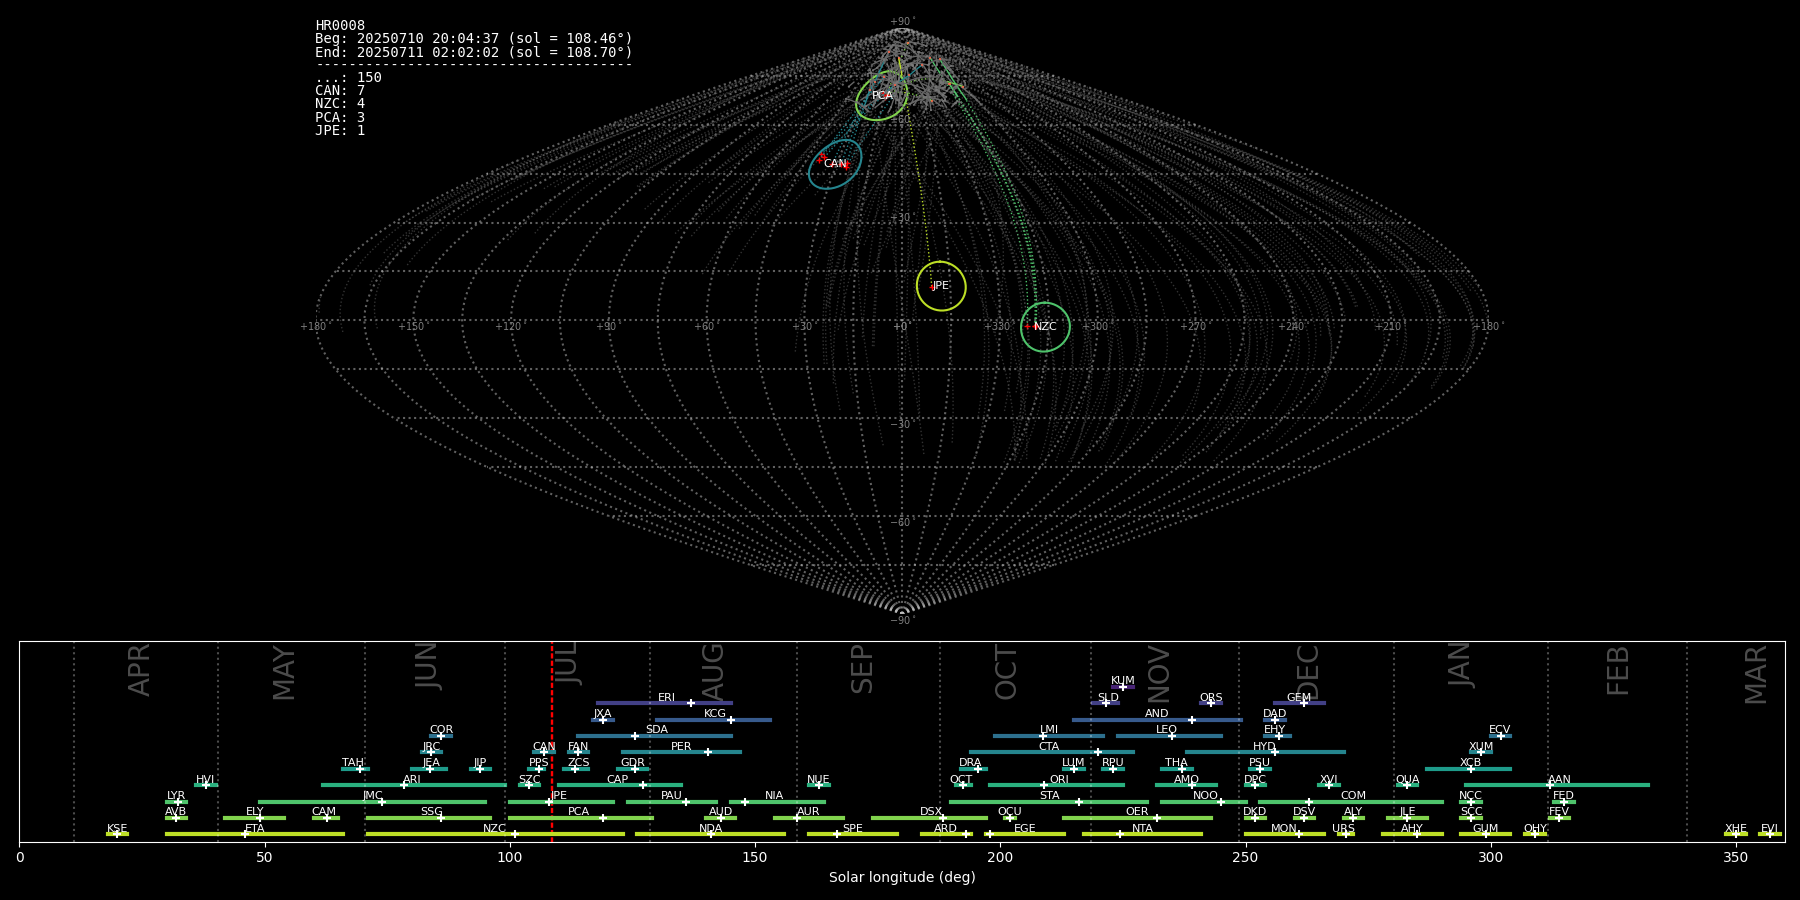
Task: Click the ETA shower label in timeline
Action: [x=255, y=829]
